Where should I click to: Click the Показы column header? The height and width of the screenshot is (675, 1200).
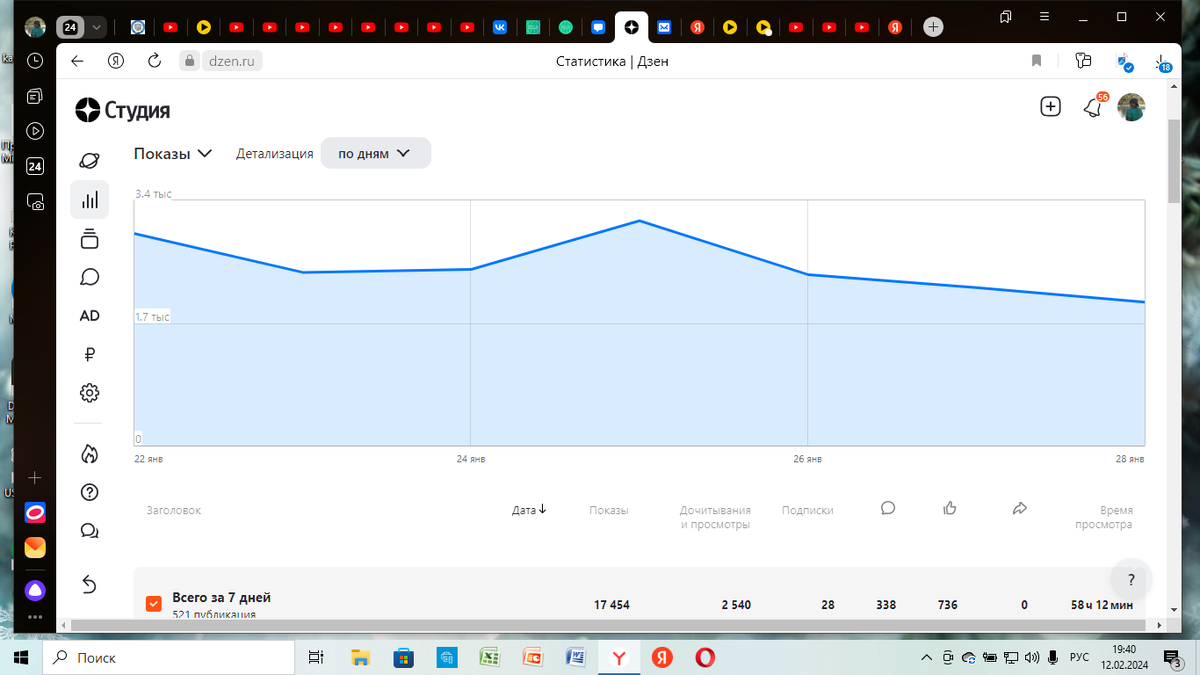(x=609, y=510)
